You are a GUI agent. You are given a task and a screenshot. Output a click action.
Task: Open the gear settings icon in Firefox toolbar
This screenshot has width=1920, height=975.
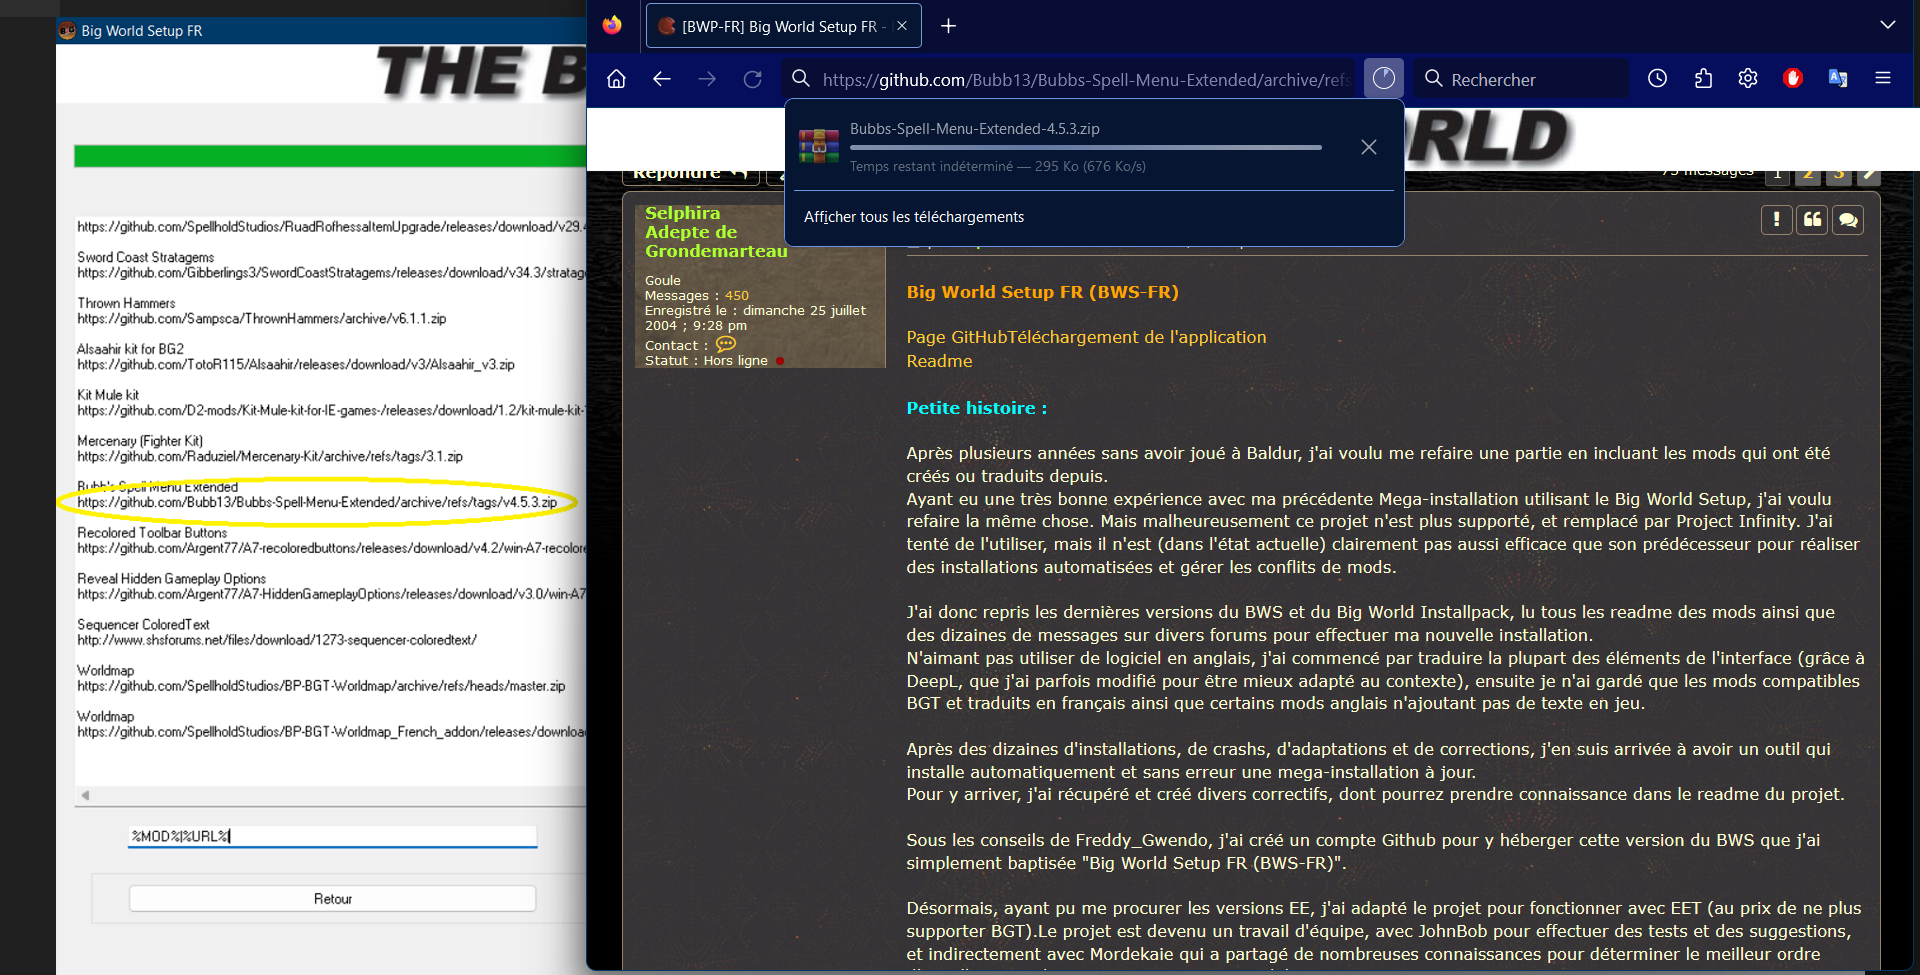coord(1748,78)
